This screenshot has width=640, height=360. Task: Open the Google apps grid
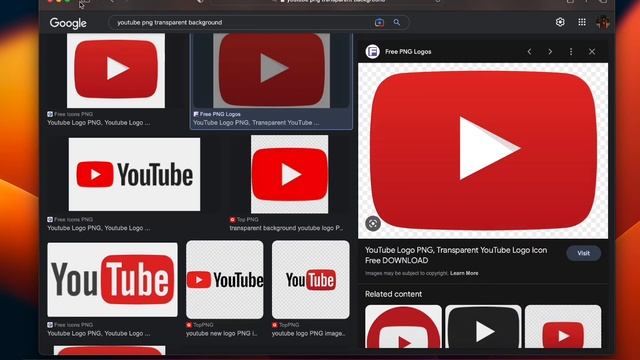(582, 22)
